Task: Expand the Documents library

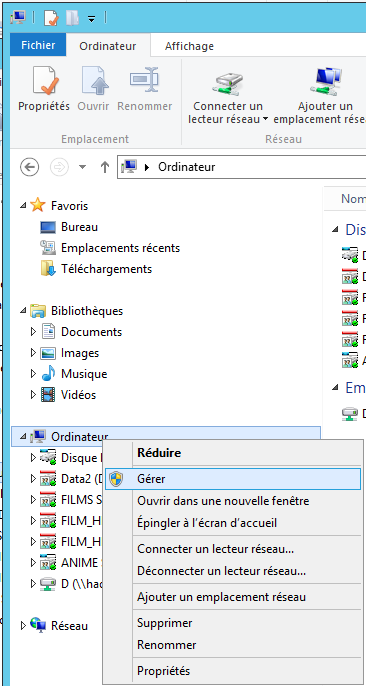Action: (x=34, y=332)
